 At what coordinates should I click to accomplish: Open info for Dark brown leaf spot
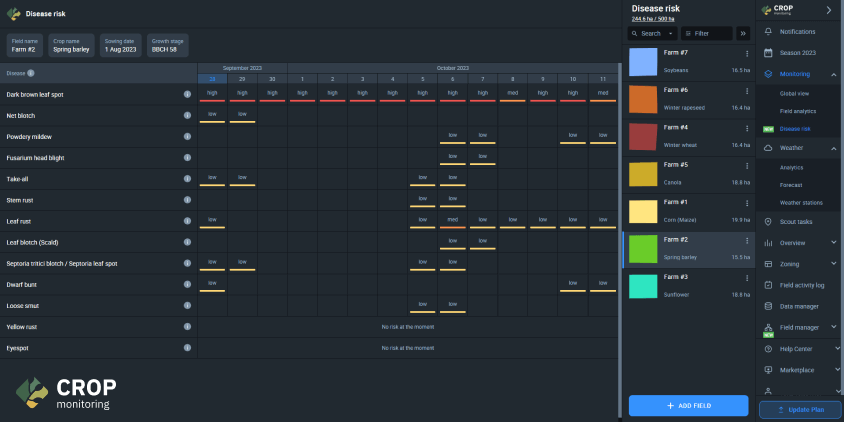(187, 94)
